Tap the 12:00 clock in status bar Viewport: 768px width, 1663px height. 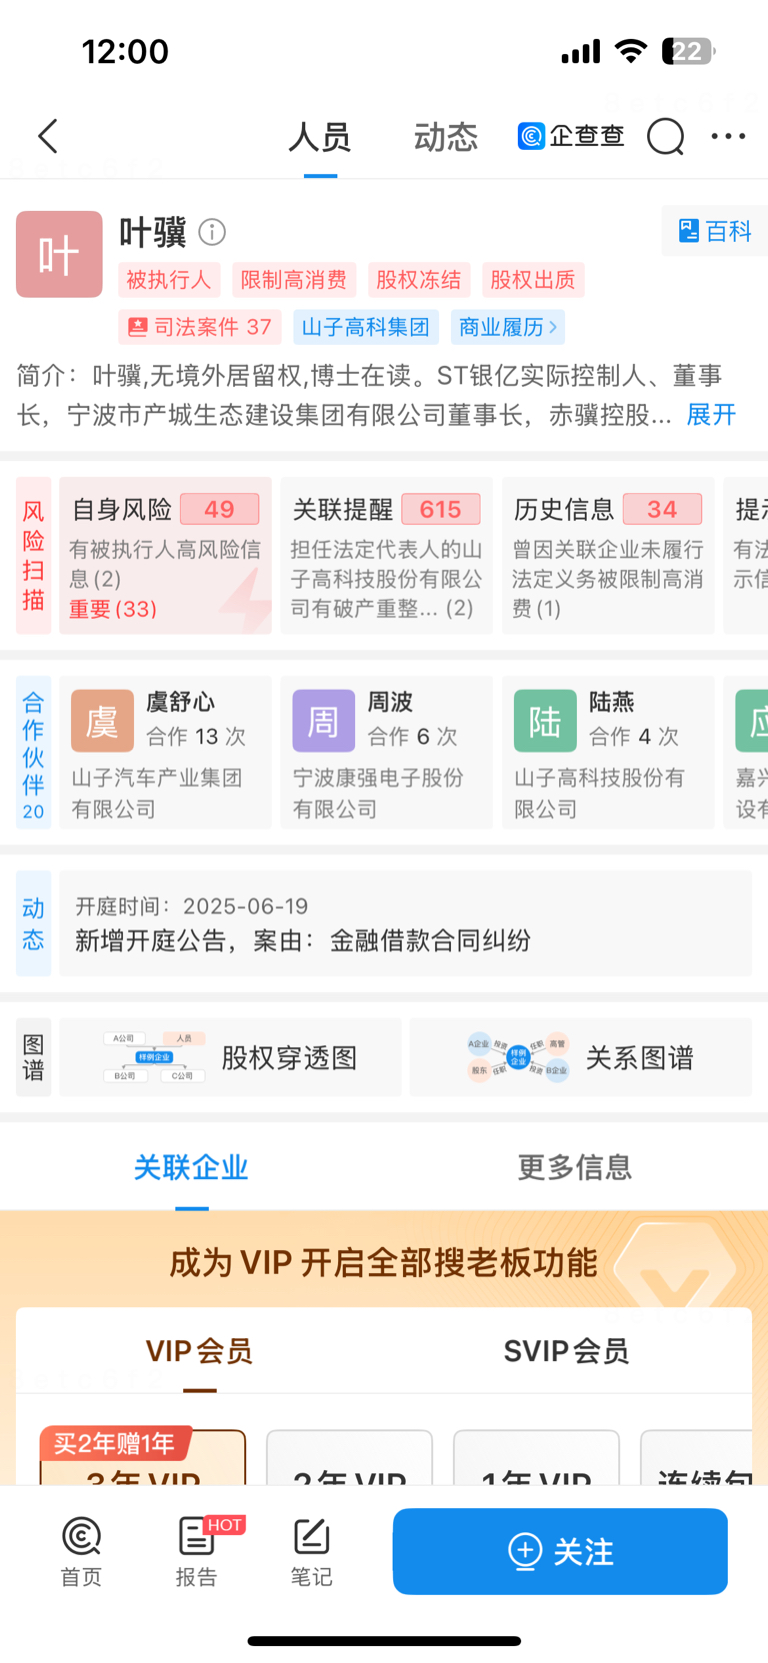point(125,51)
